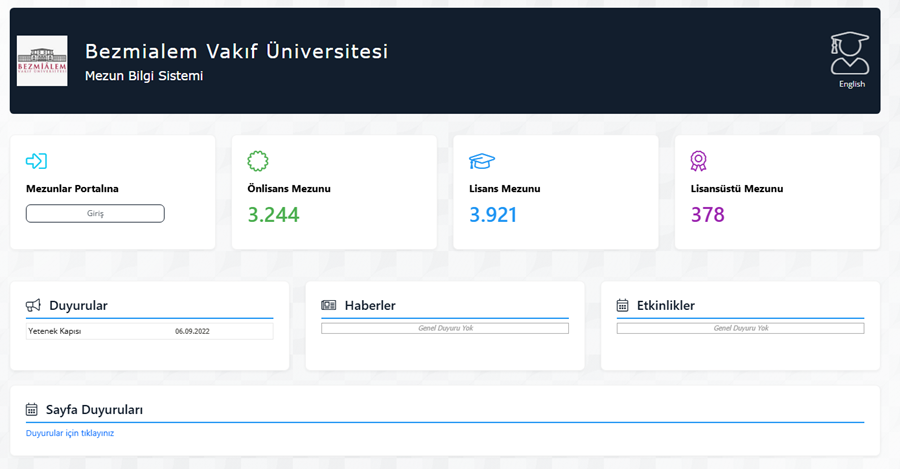The height and width of the screenshot is (469, 900).
Task: Click the Duyurular section heading
Action: [x=79, y=305]
